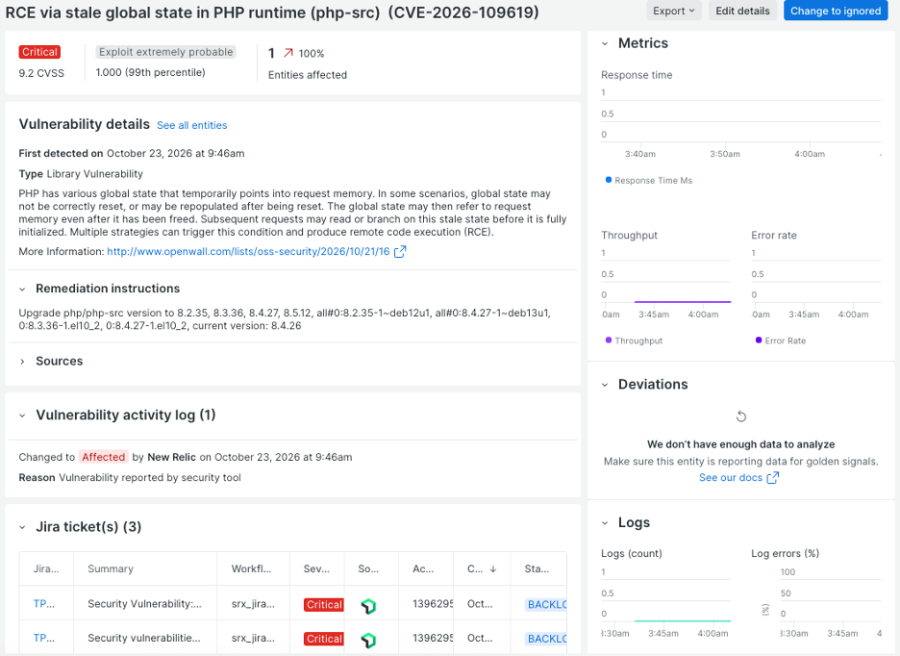Click Change to ignored button
Image resolution: width=900 pixels, height=656 pixels.
(x=835, y=11)
